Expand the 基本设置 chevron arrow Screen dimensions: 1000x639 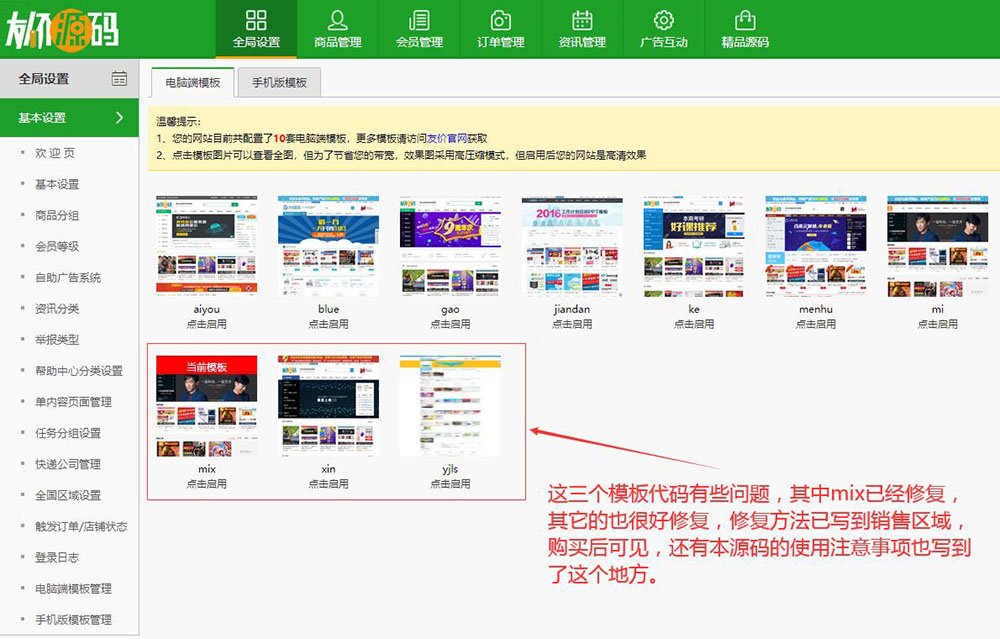click(x=119, y=117)
